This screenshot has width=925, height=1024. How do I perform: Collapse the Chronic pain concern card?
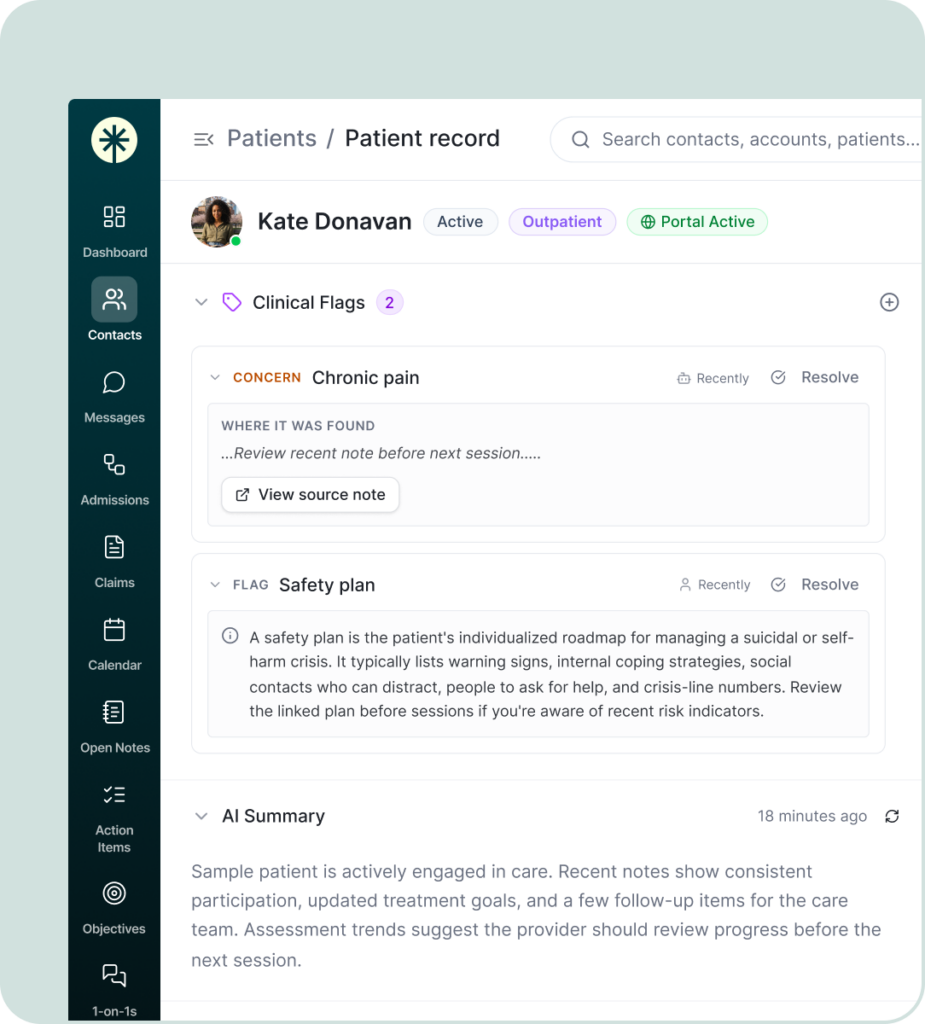[x=215, y=377]
